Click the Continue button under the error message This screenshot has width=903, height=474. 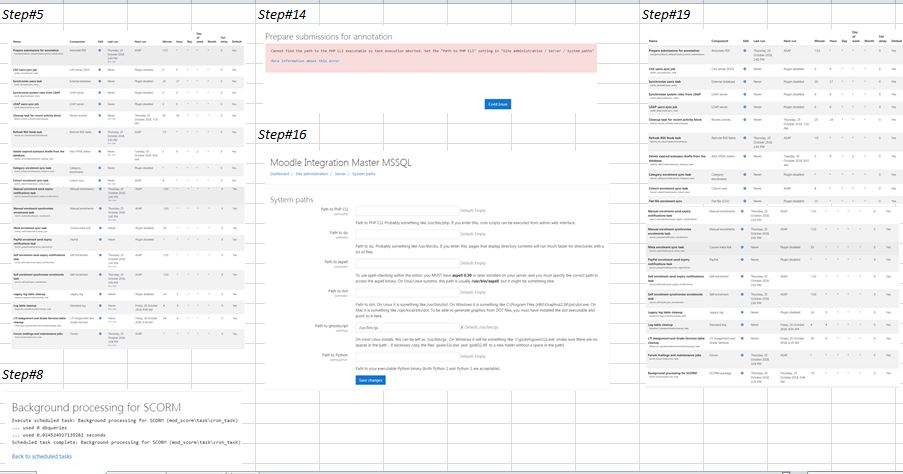(498, 104)
